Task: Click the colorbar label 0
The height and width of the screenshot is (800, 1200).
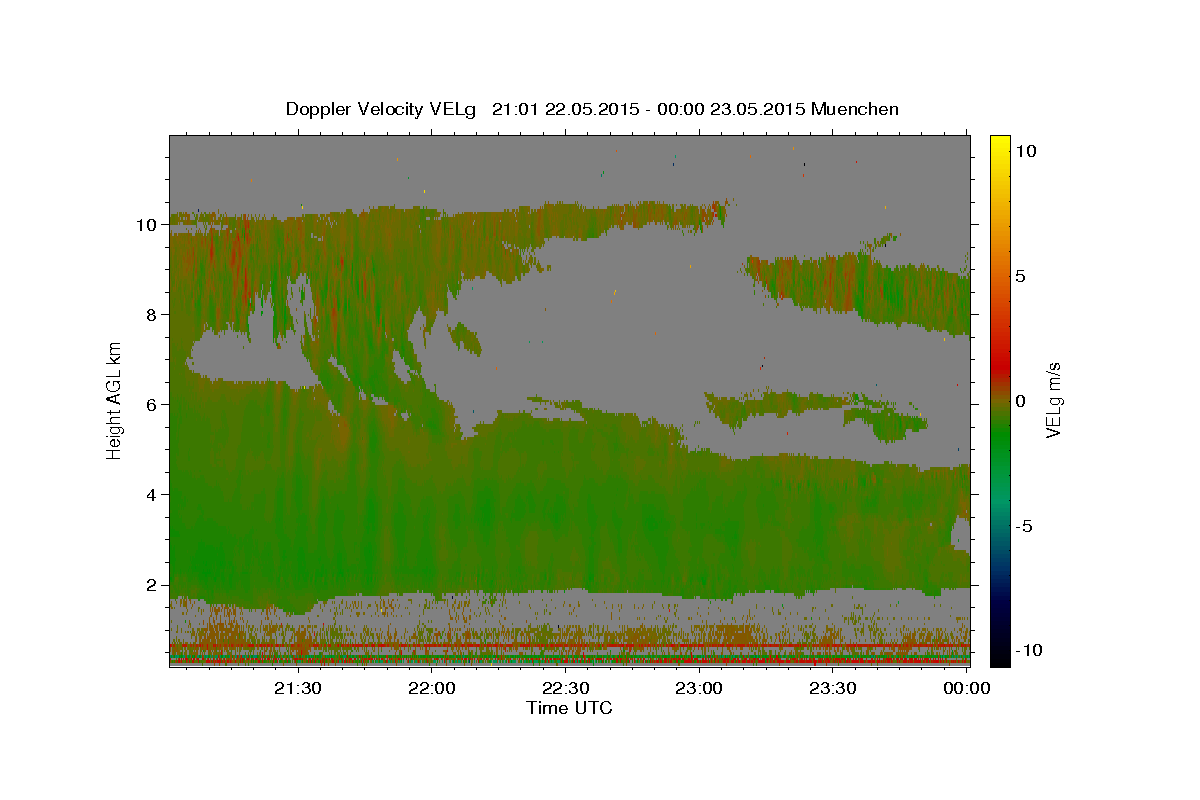Action: tap(1022, 401)
